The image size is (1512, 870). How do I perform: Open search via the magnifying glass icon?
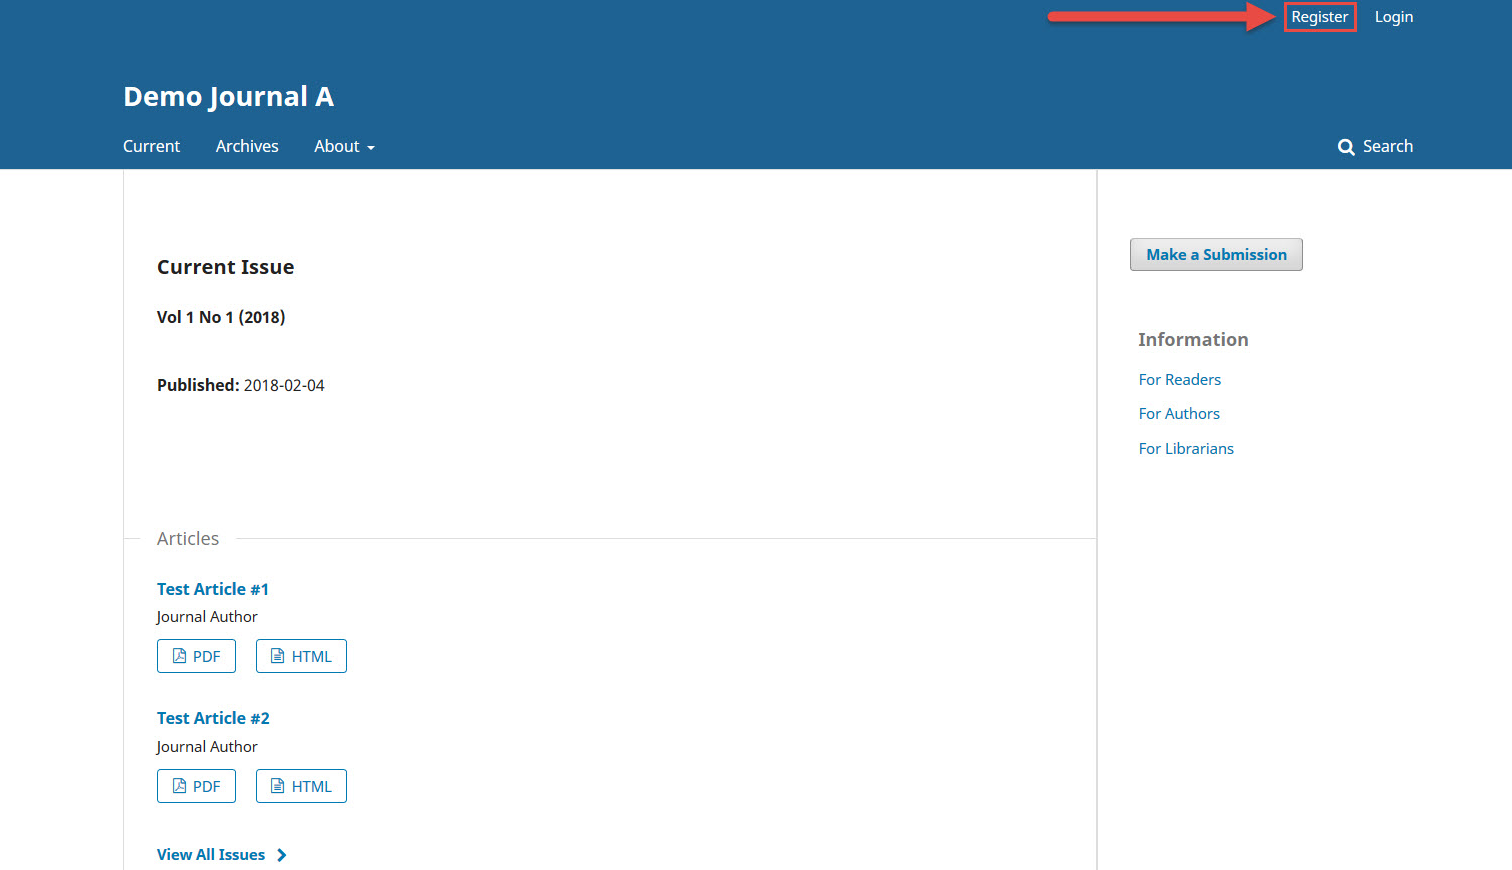coord(1346,146)
